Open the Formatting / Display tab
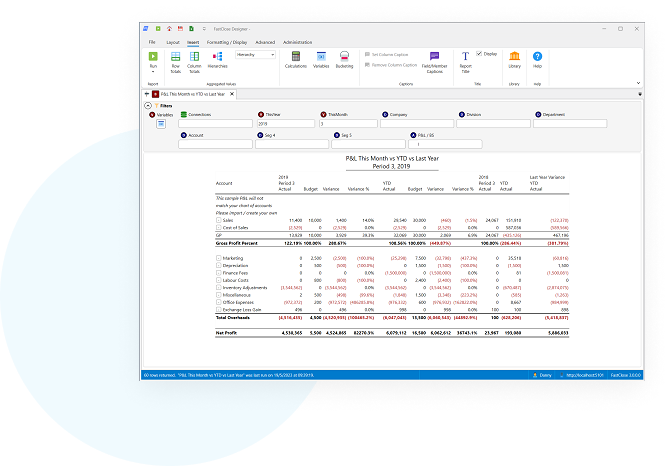672x466 pixels. pos(225,42)
